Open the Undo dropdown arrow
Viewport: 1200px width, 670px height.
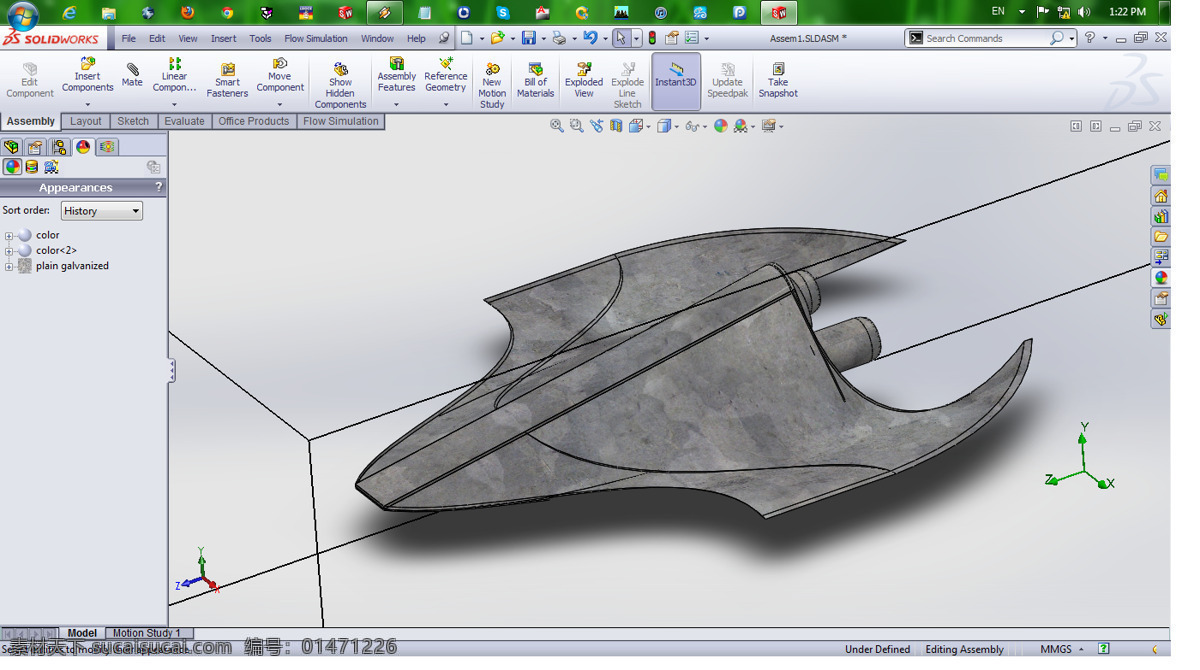coord(605,39)
